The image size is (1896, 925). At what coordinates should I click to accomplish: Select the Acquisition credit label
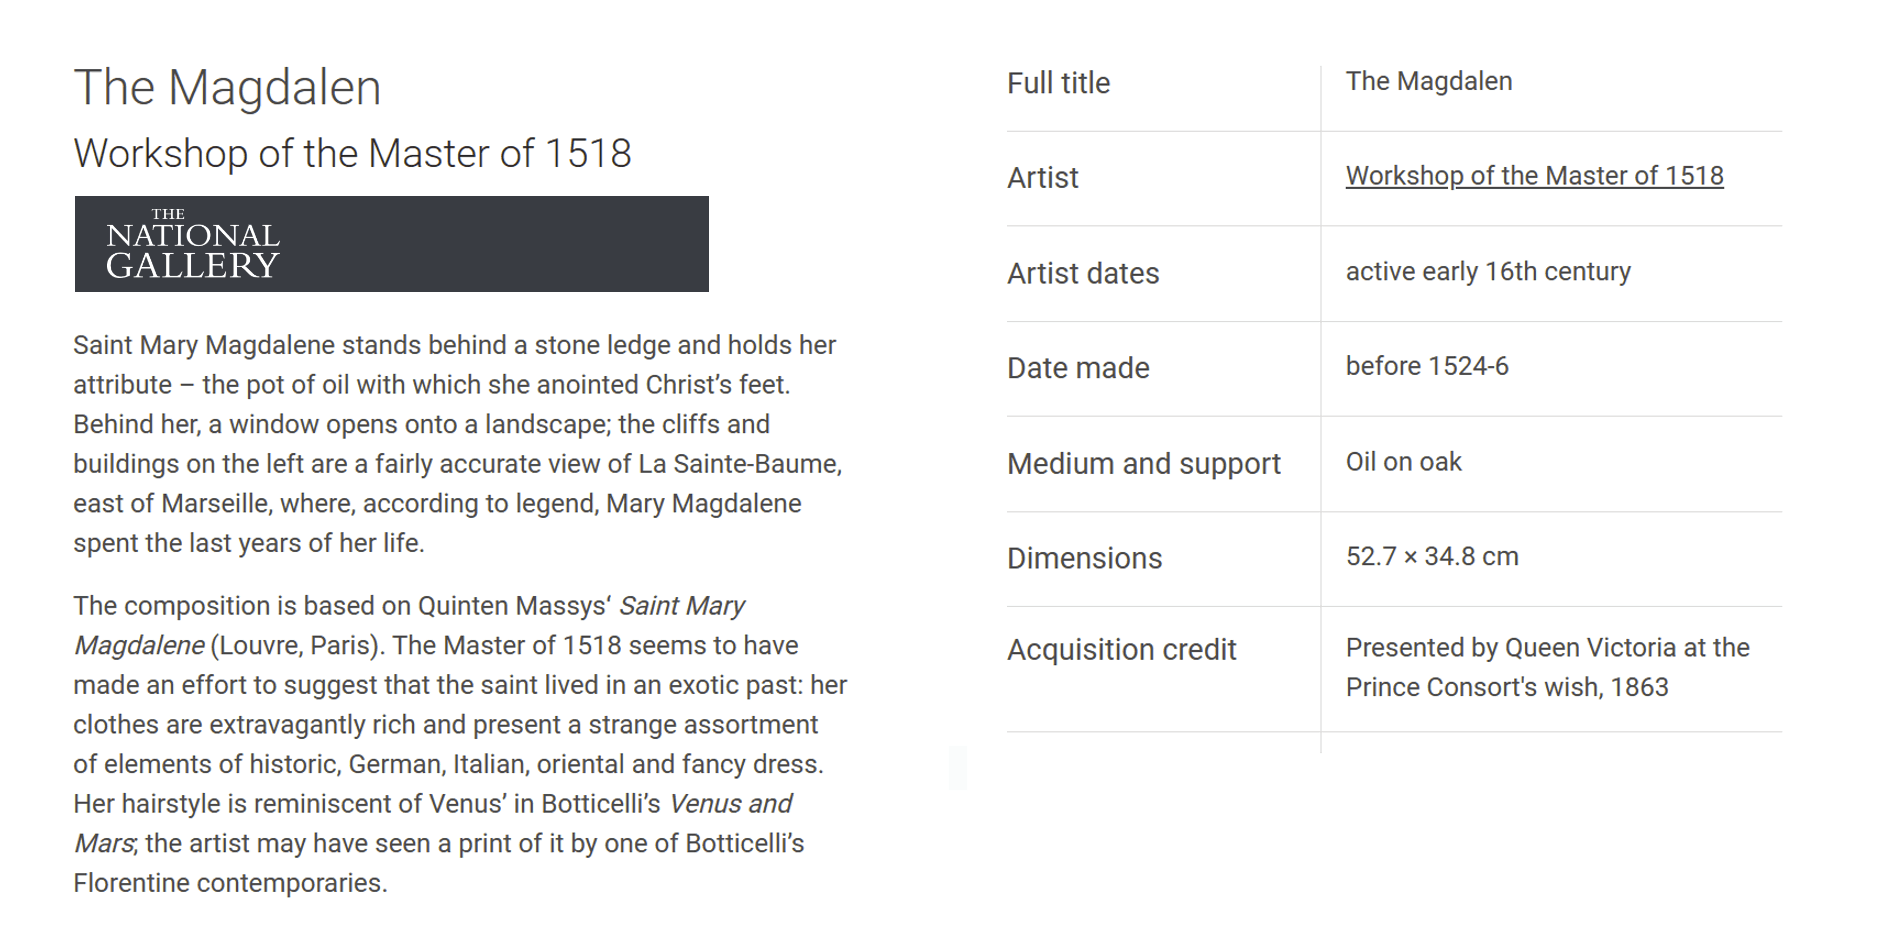(x=1122, y=650)
